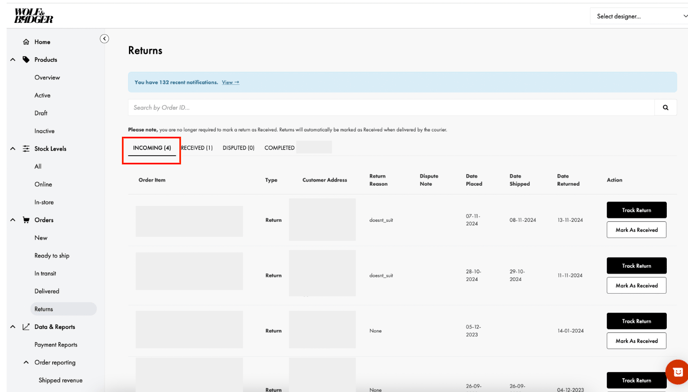Open In-store stock levels

[x=44, y=202]
